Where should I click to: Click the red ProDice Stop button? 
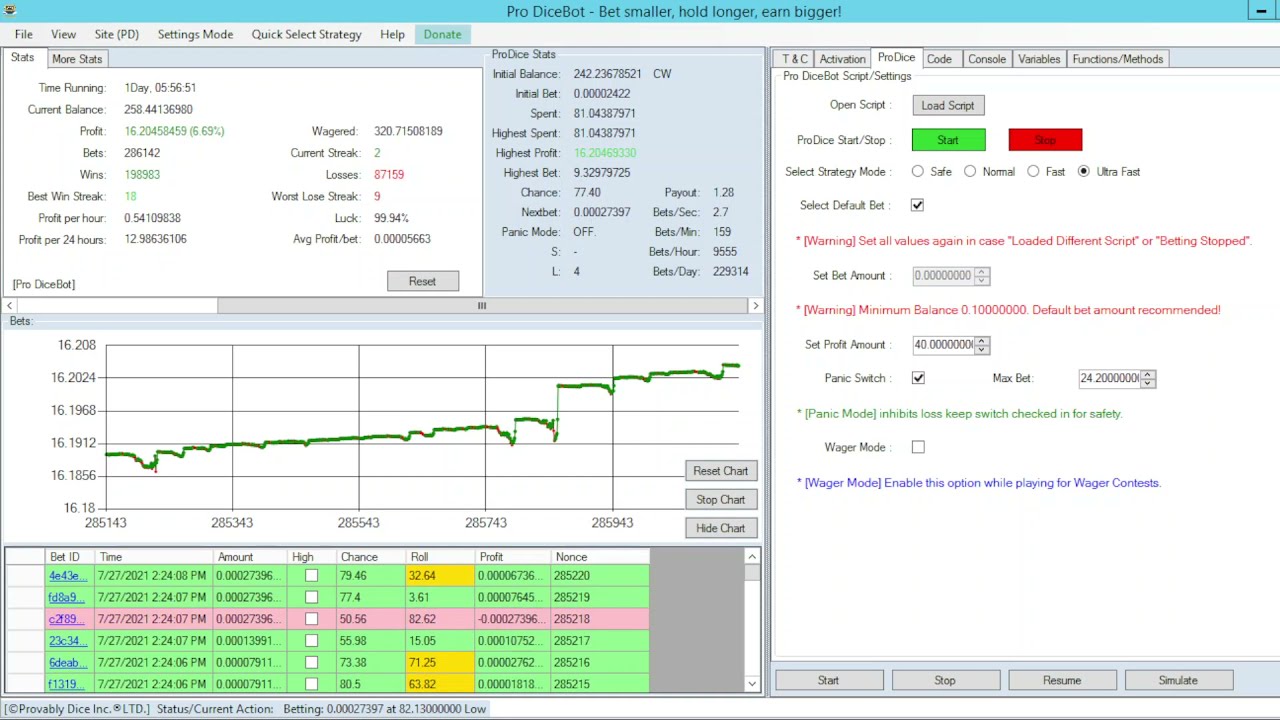click(1045, 140)
